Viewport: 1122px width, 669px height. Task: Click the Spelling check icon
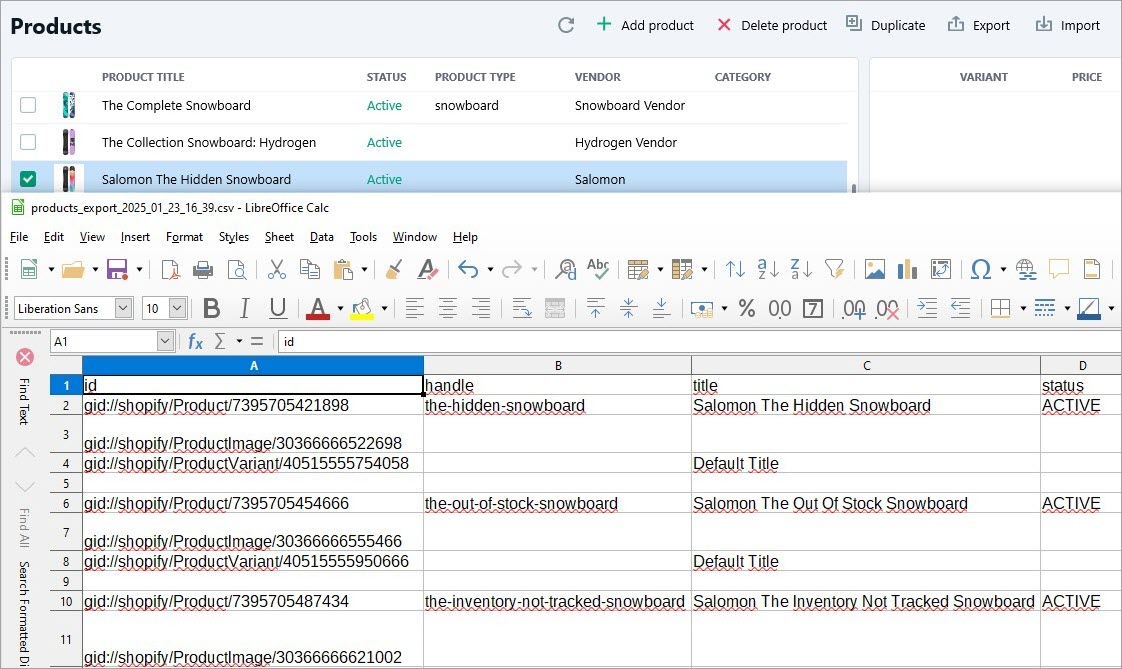pyautogui.click(x=598, y=270)
